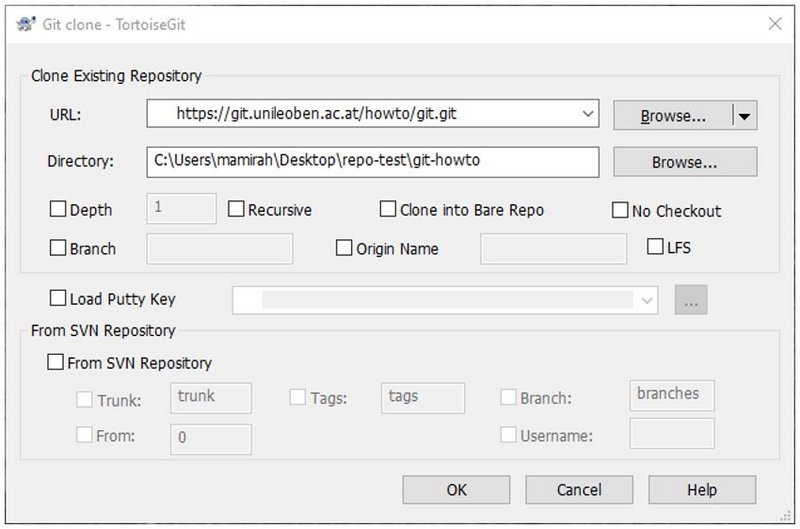Click the Cancel button
This screenshot has width=800, height=529.
coord(579,490)
